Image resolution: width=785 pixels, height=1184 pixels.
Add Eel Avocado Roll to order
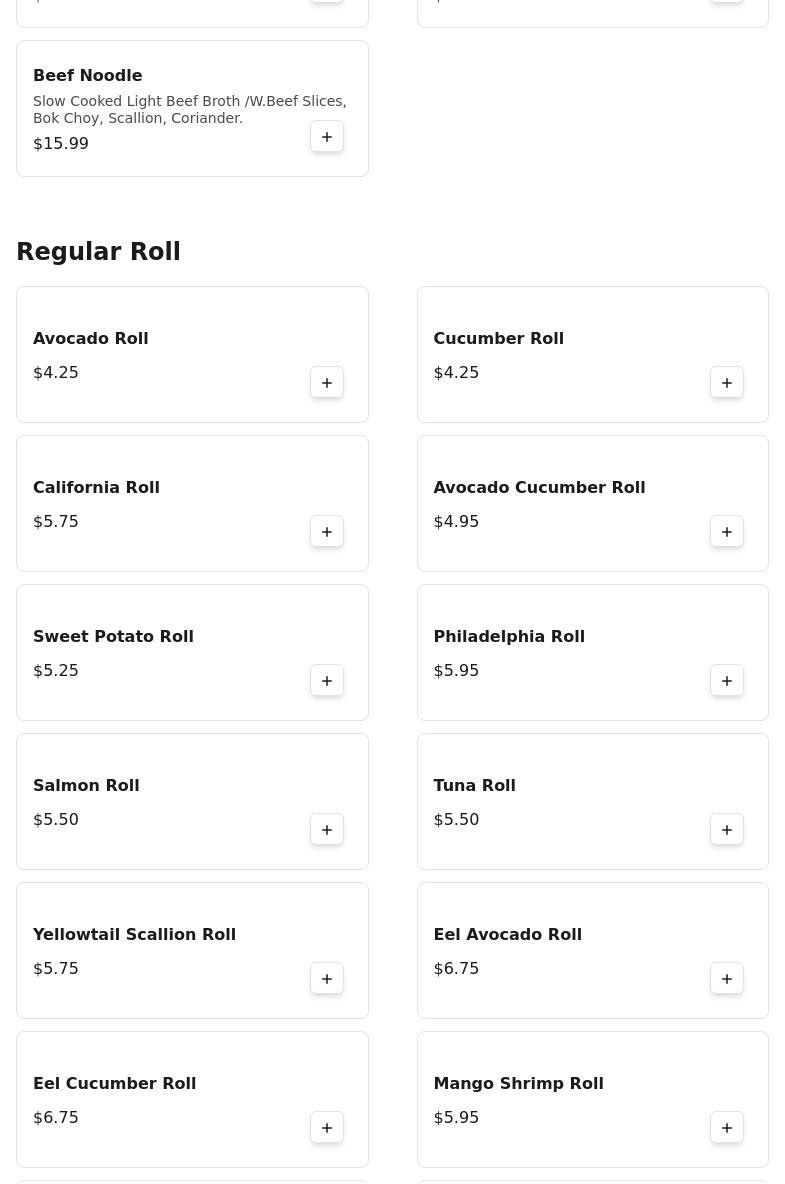(x=727, y=979)
